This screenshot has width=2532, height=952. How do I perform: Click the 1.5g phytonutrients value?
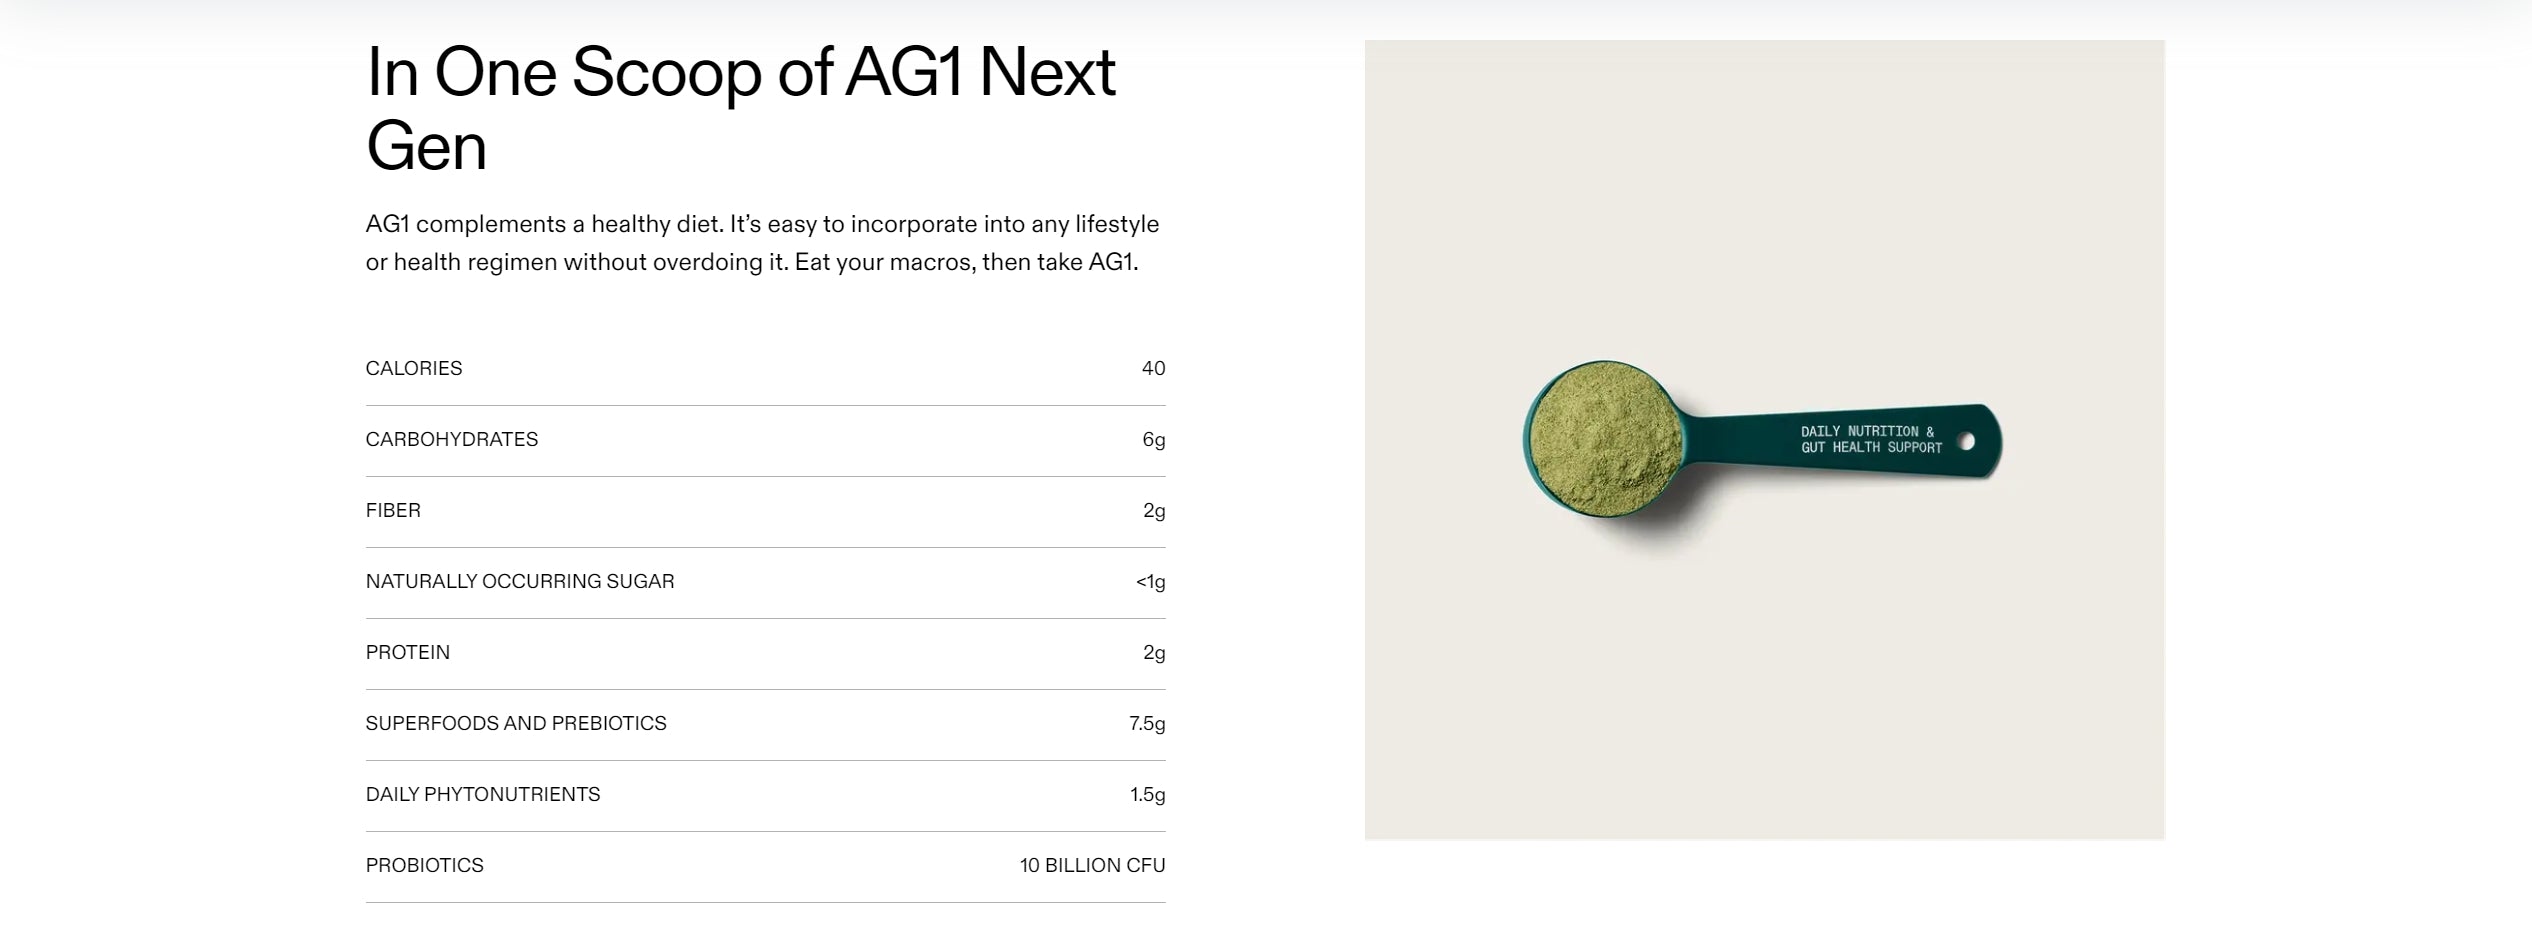(1147, 794)
